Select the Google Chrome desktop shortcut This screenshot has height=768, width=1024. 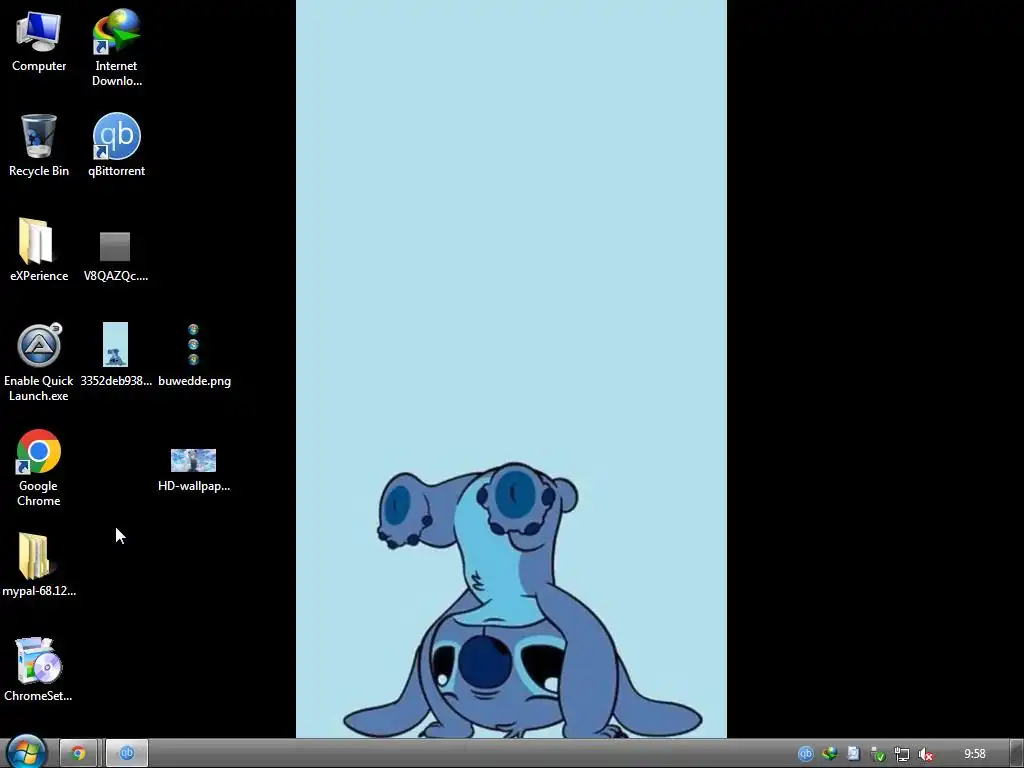coord(39,468)
